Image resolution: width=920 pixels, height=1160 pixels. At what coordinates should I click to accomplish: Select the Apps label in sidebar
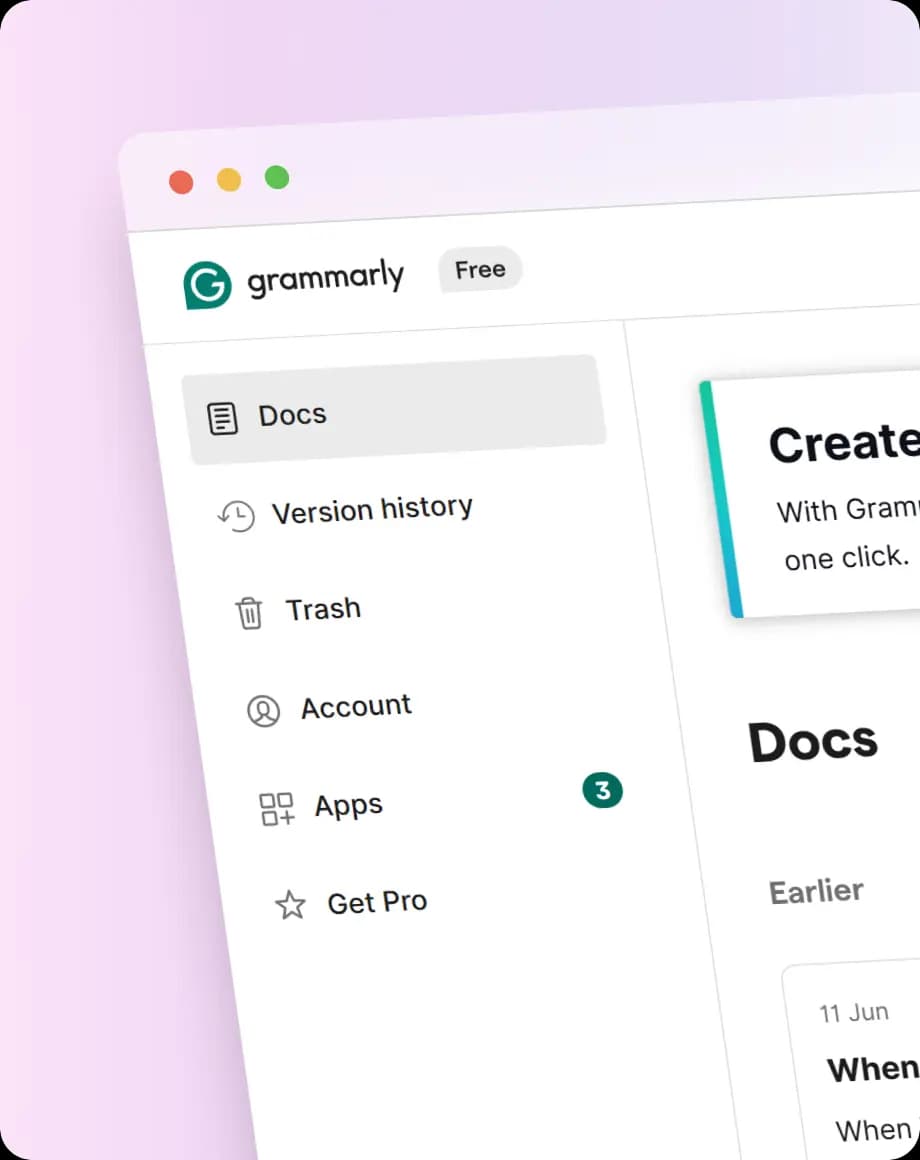coord(348,805)
